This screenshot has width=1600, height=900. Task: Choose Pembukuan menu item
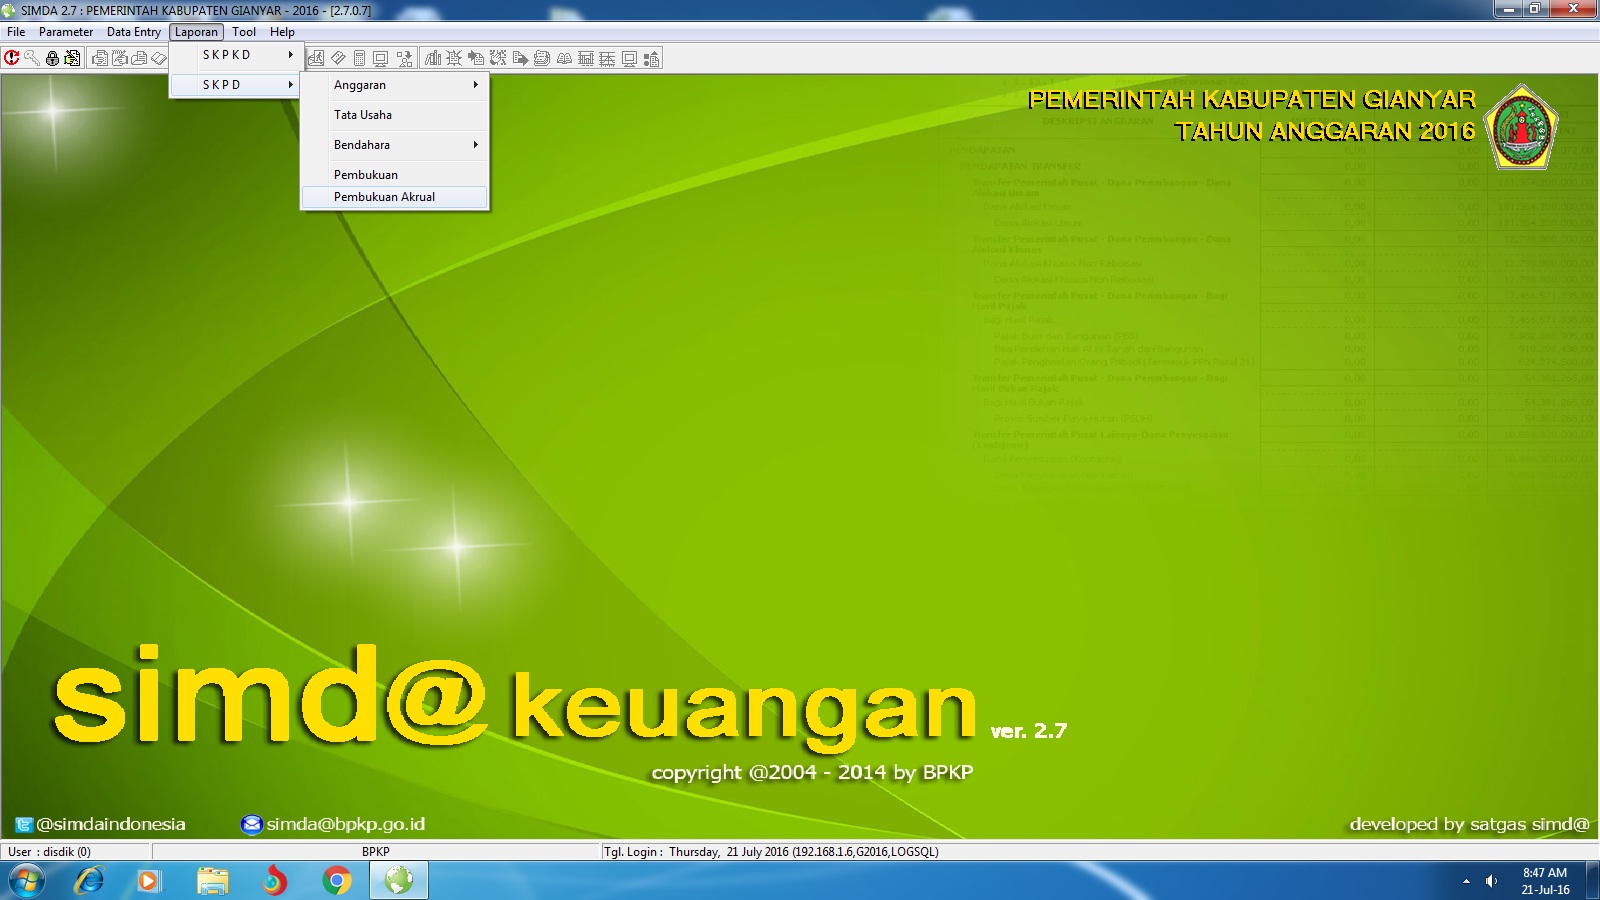point(395,175)
